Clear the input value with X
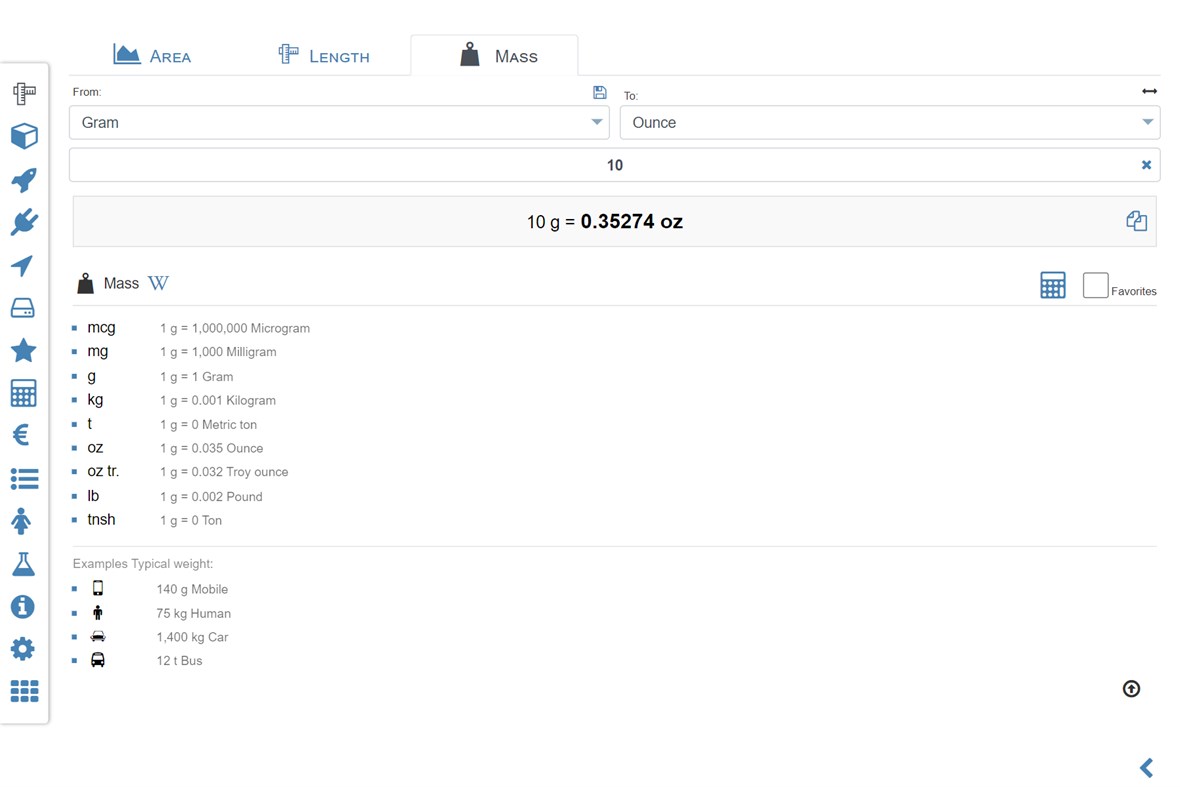This screenshot has height=787, width=1180. tap(1146, 165)
